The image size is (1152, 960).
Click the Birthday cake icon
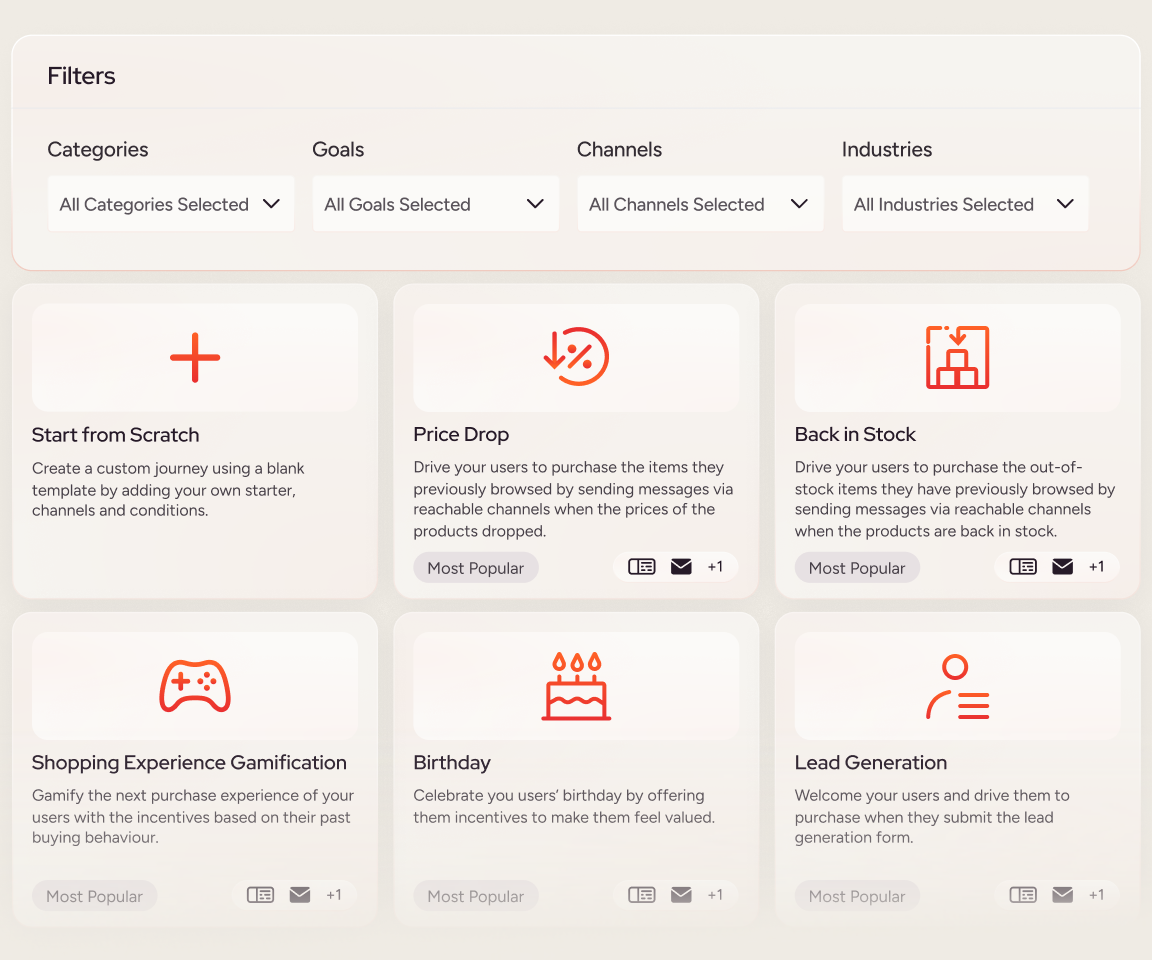(x=576, y=686)
